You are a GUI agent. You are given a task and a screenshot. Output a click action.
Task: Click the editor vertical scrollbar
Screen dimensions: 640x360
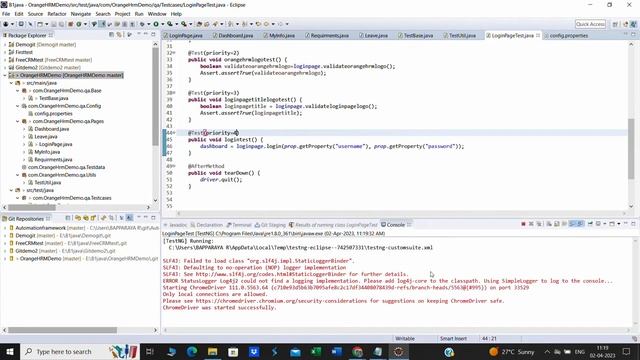[x=631, y=149]
